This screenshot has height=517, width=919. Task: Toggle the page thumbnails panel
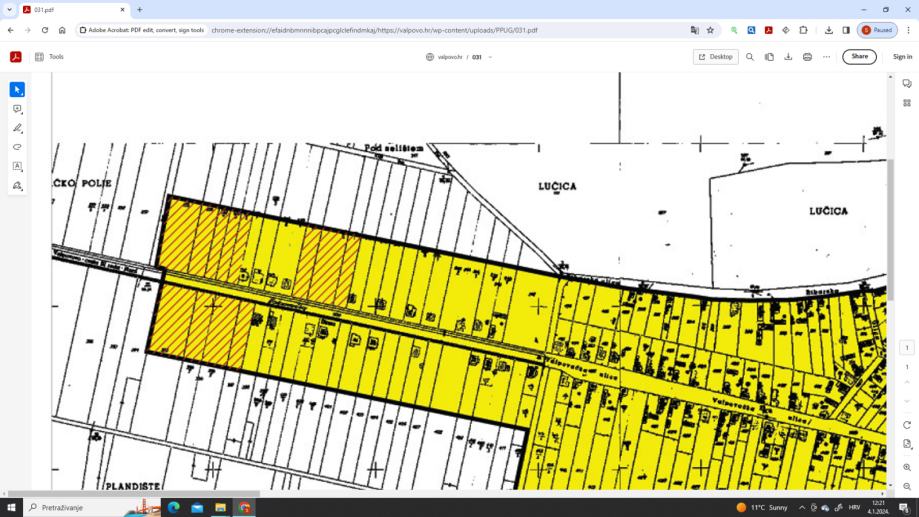(x=907, y=103)
